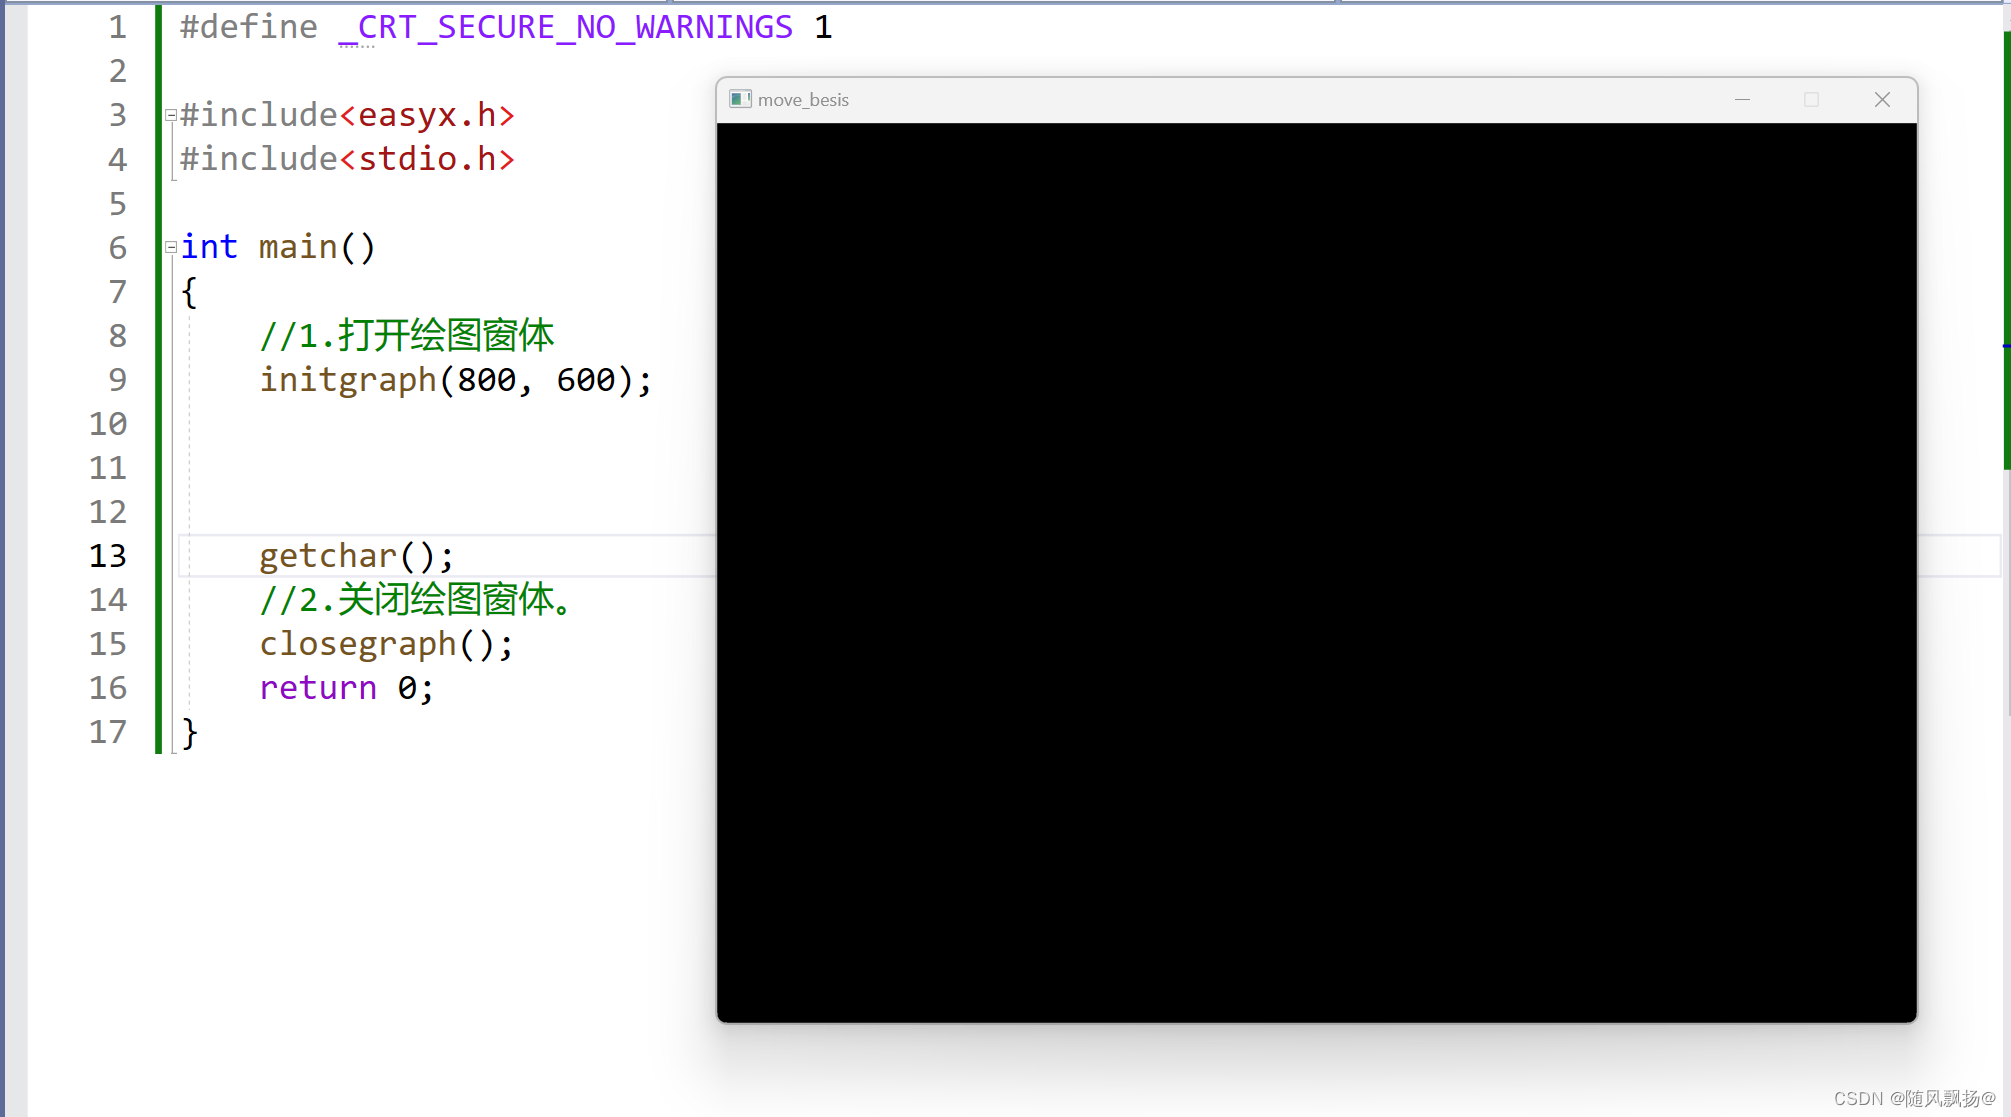Viewport: 2011px width, 1117px height.
Task: Click the _CRT_SECURE_NO_WARNINGS macro name
Action: click(566, 27)
